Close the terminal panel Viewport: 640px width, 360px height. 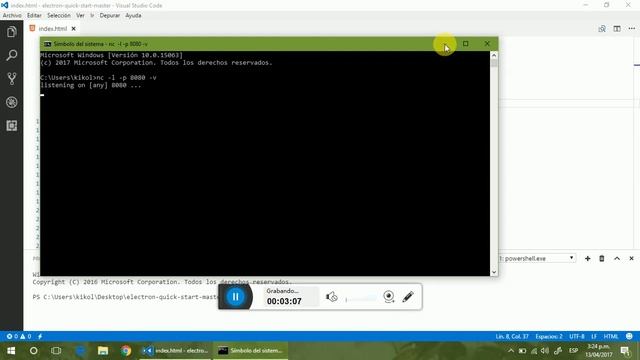[631, 258]
